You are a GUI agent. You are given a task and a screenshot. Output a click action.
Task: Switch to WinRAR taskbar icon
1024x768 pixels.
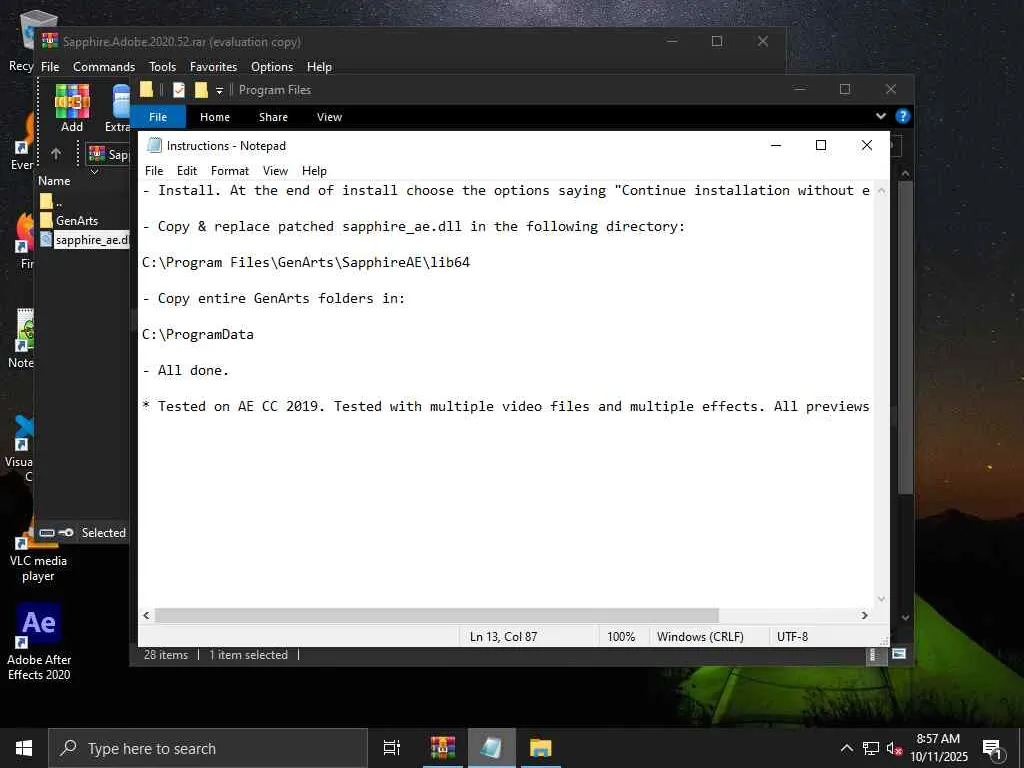pyautogui.click(x=443, y=748)
